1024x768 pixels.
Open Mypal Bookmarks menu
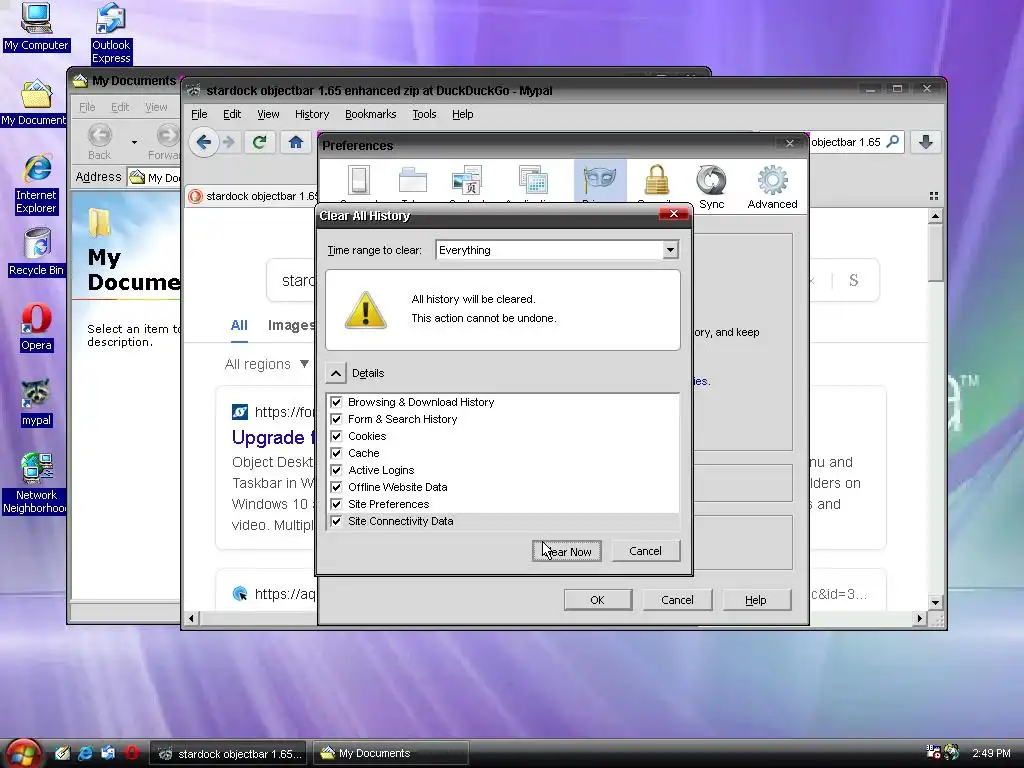tap(370, 114)
